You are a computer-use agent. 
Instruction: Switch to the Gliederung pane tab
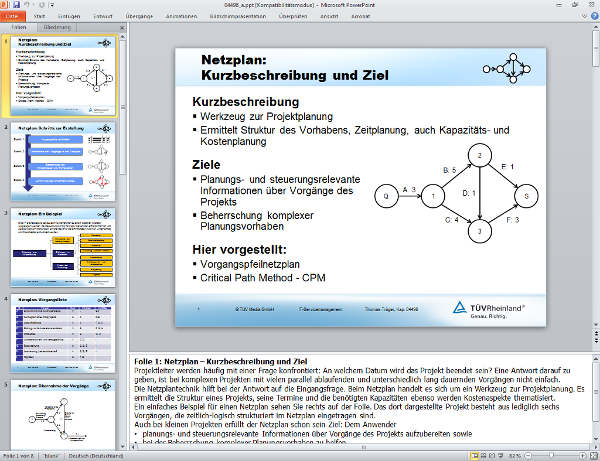tap(58, 29)
